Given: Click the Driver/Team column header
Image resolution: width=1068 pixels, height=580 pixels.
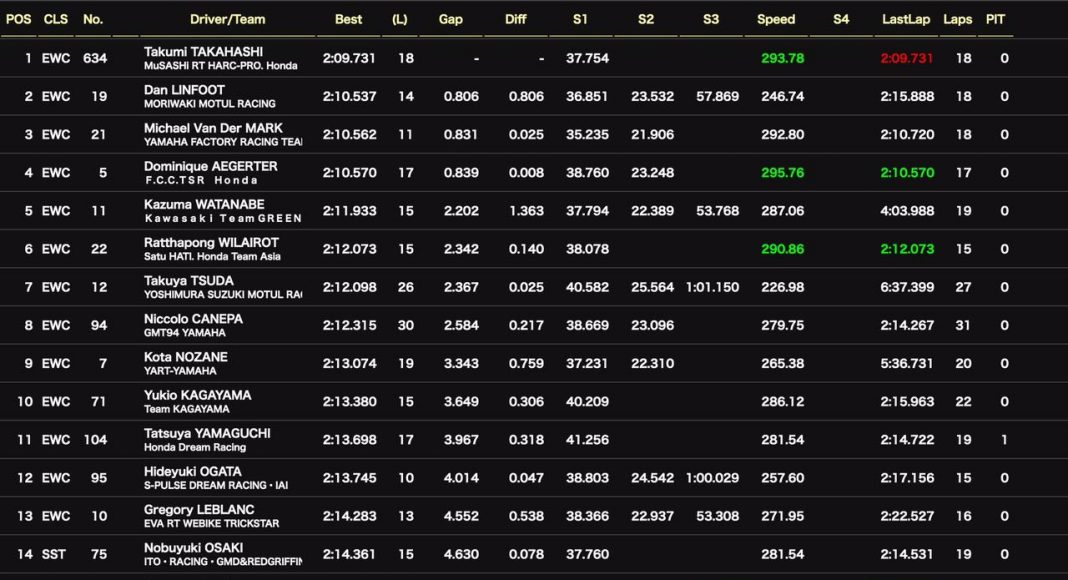Looking at the screenshot, I should tap(228, 19).
